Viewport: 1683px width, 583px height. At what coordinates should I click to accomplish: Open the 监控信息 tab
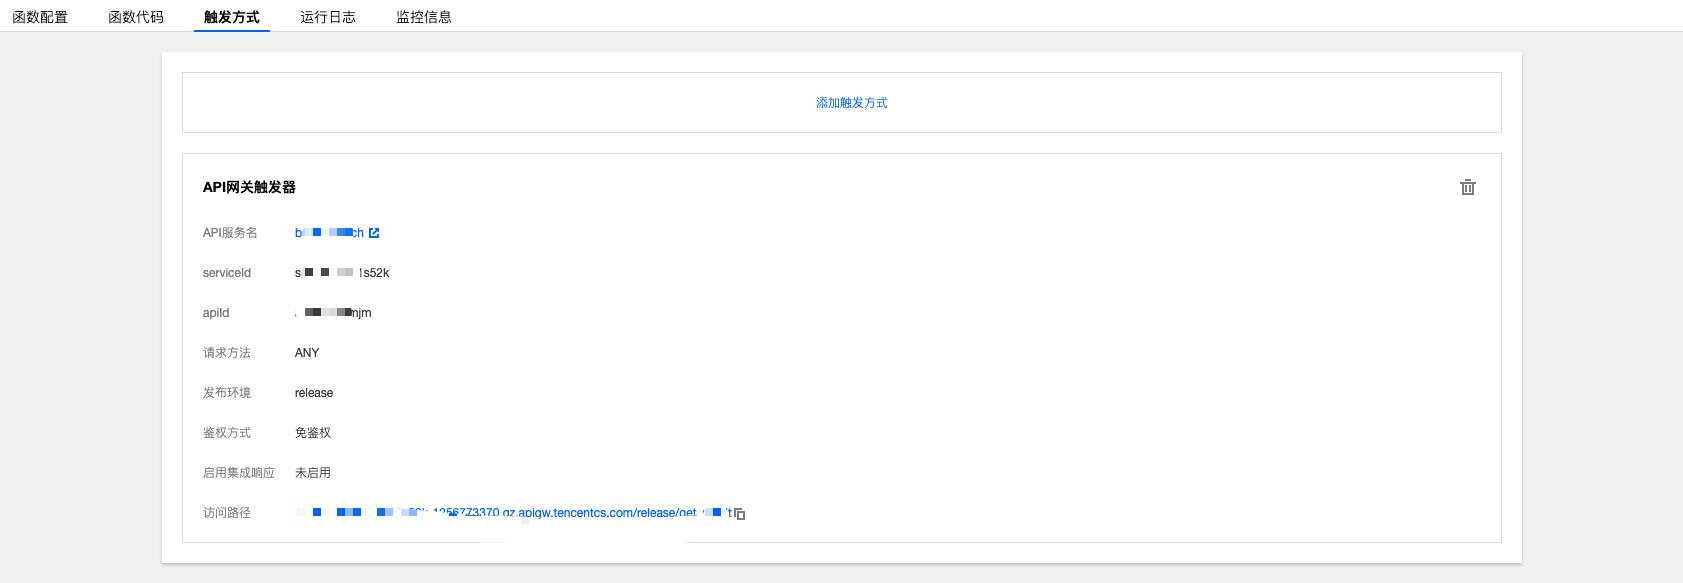pyautogui.click(x=424, y=17)
